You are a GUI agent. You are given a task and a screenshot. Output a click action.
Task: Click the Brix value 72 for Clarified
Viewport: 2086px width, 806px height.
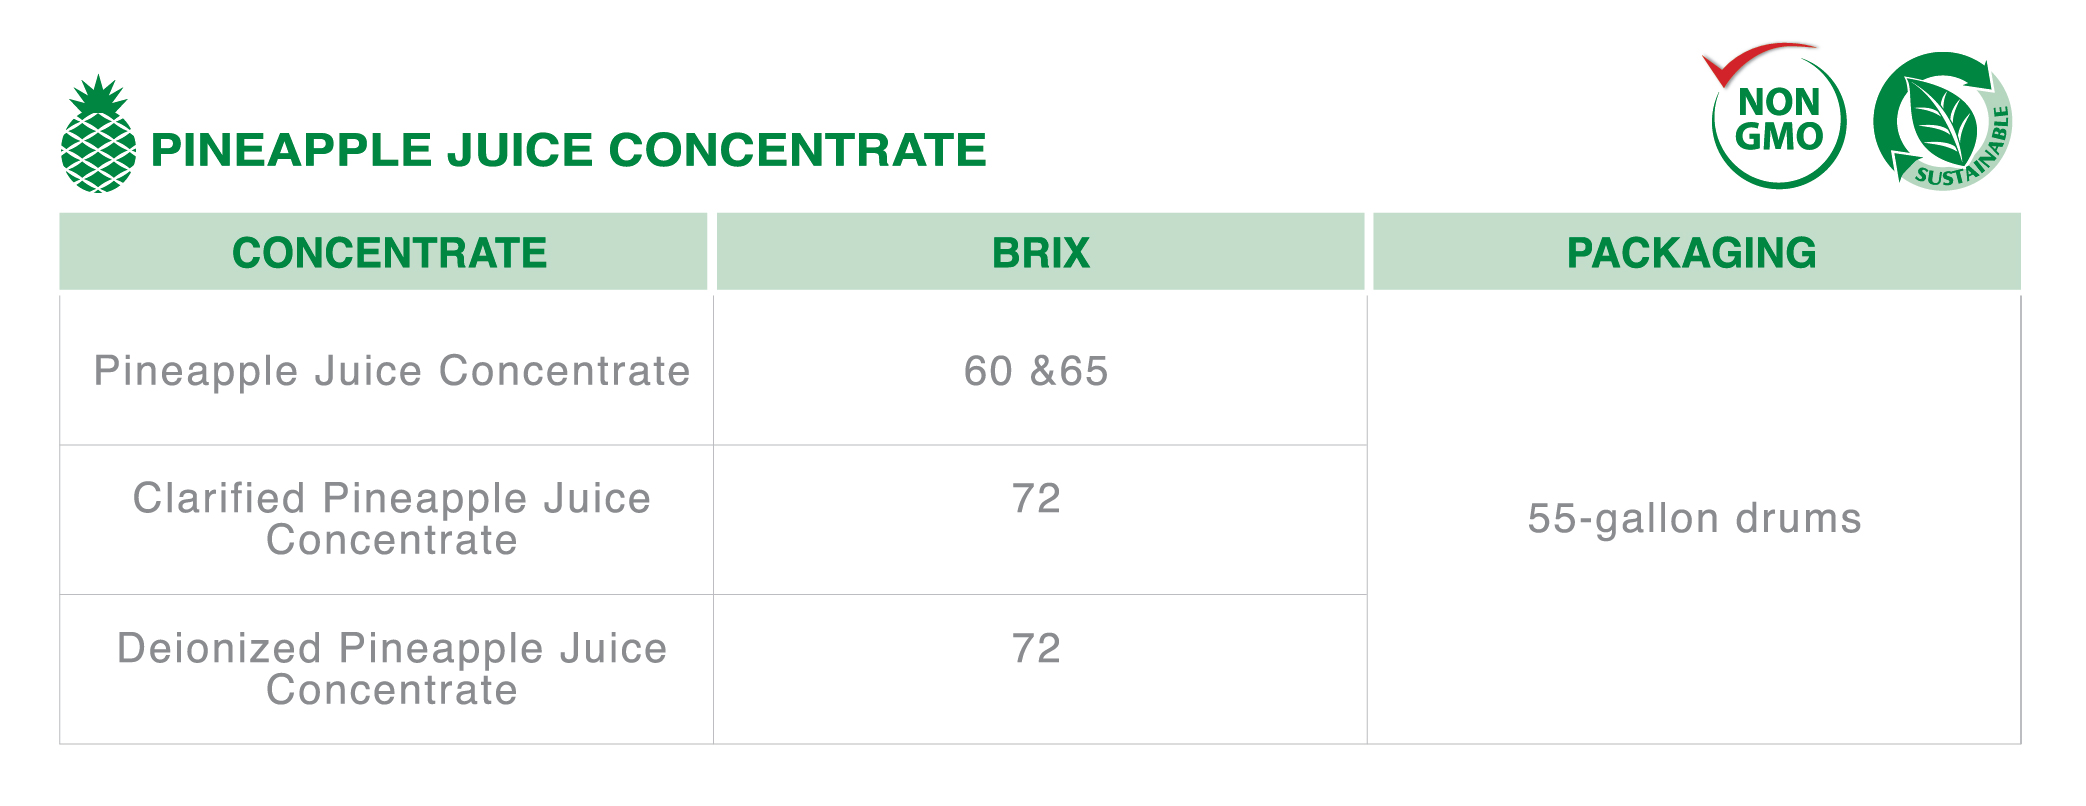[x=1036, y=498]
